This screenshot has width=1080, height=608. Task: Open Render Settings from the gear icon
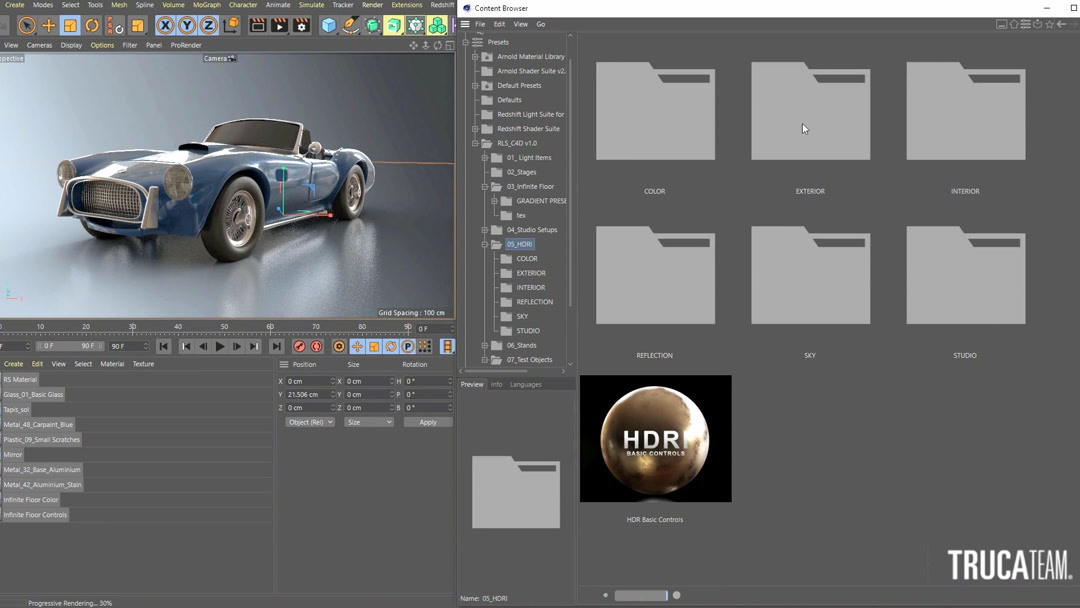click(302, 26)
